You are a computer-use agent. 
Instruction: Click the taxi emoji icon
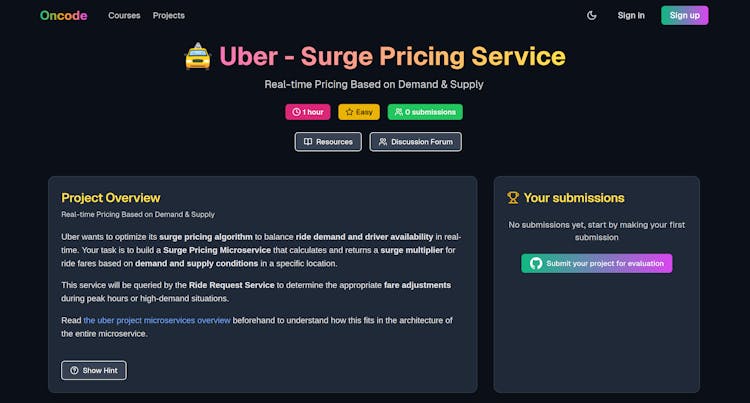[x=198, y=56]
